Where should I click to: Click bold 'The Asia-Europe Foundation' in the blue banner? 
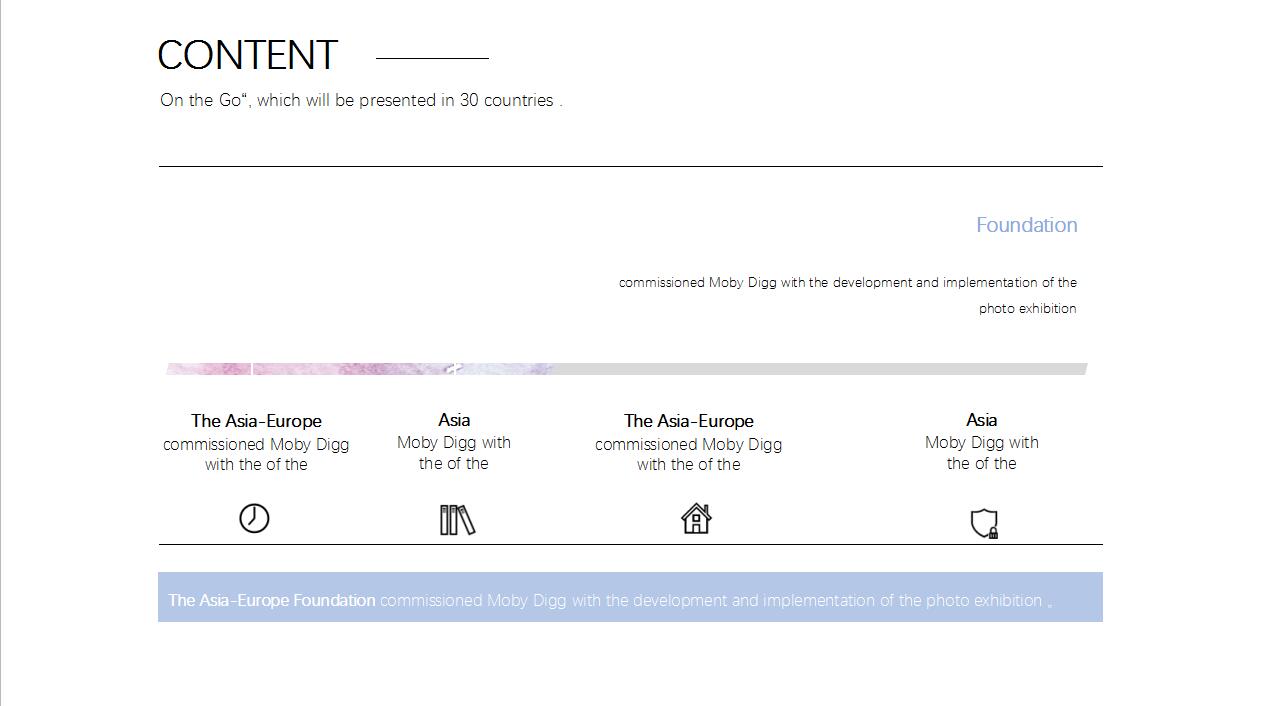pos(272,601)
